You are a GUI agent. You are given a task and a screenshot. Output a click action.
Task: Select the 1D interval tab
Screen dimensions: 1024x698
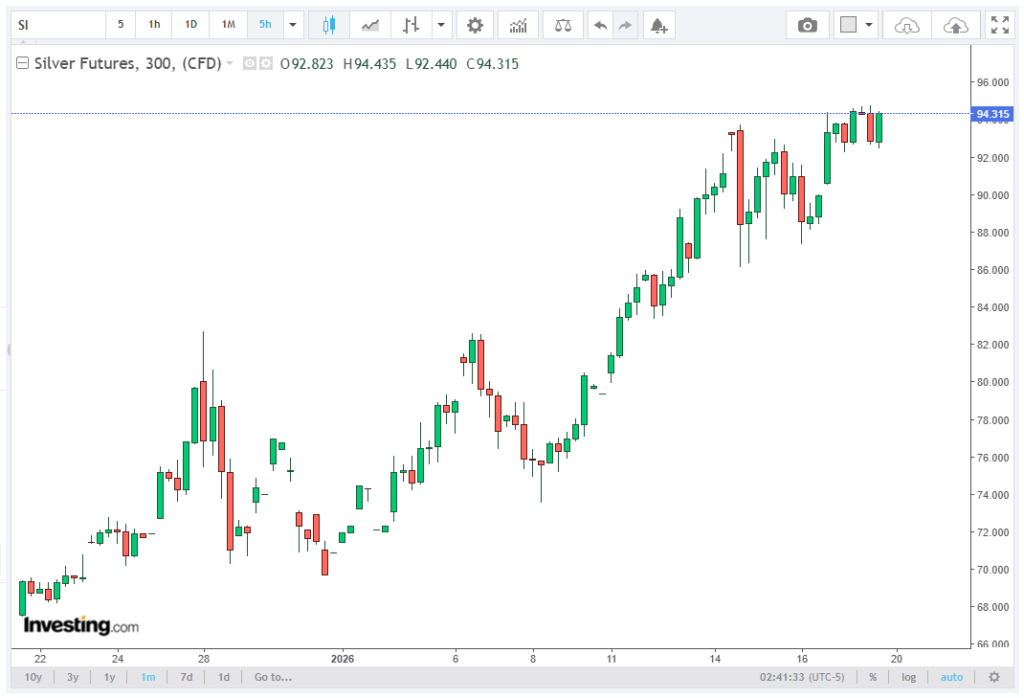pos(190,25)
